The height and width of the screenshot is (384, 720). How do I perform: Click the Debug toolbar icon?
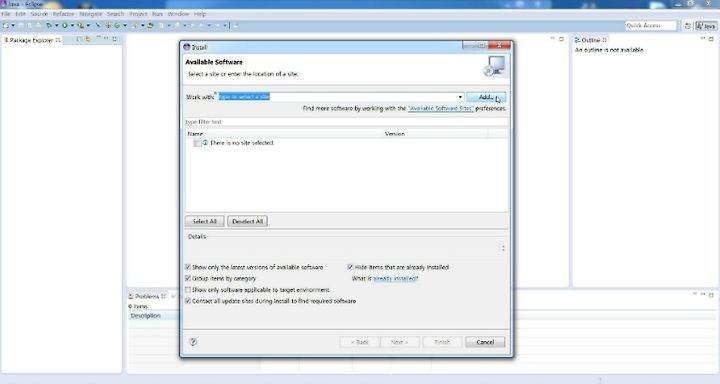49,25
